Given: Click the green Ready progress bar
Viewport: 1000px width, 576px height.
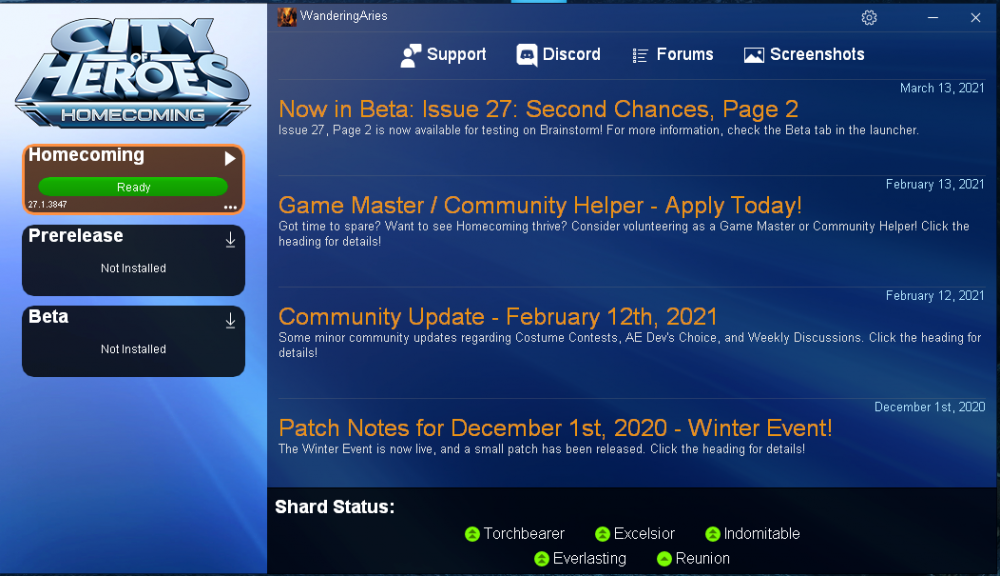Looking at the screenshot, I should 131,187.
